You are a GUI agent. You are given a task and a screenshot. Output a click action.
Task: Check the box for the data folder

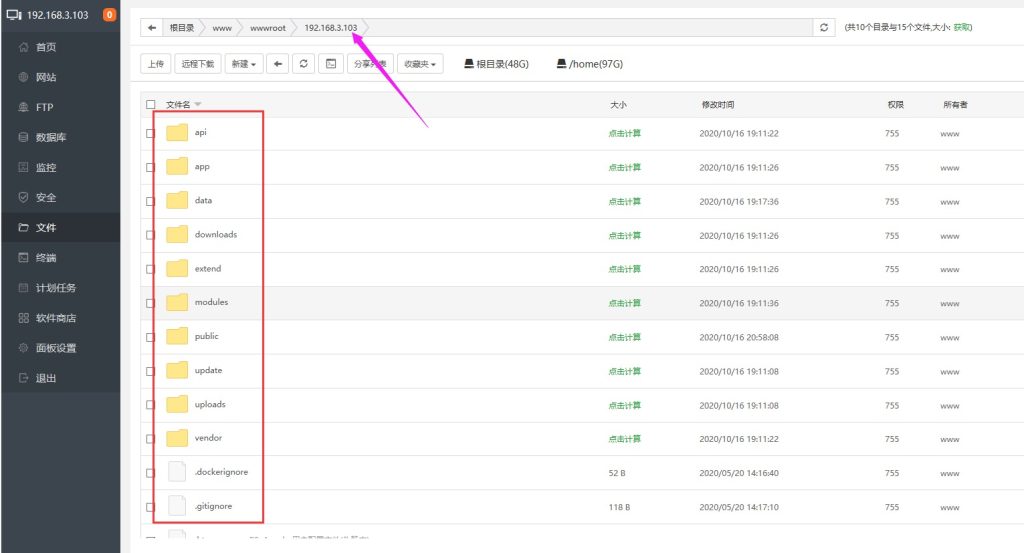pos(151,201)
